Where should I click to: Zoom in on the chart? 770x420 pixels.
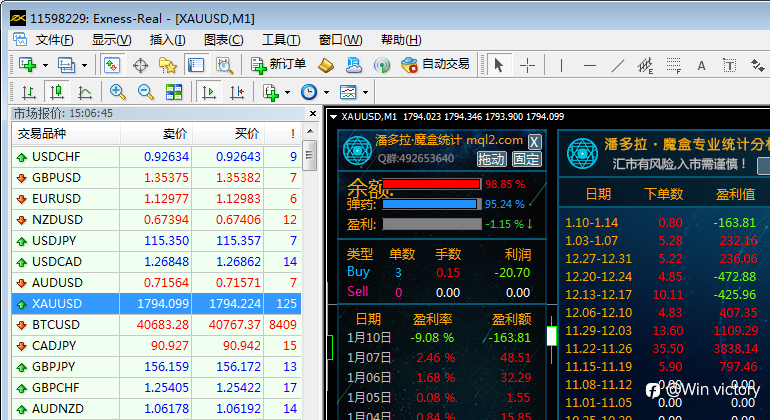[x=118, y=92]
